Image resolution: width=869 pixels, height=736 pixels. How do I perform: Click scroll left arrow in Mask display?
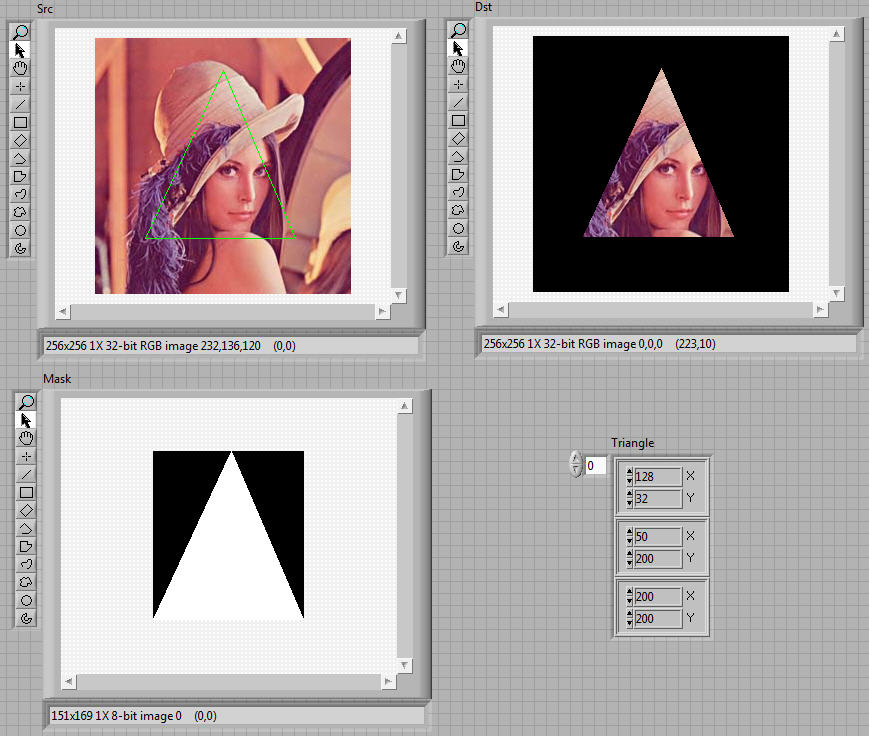click(x=69, y=682)
